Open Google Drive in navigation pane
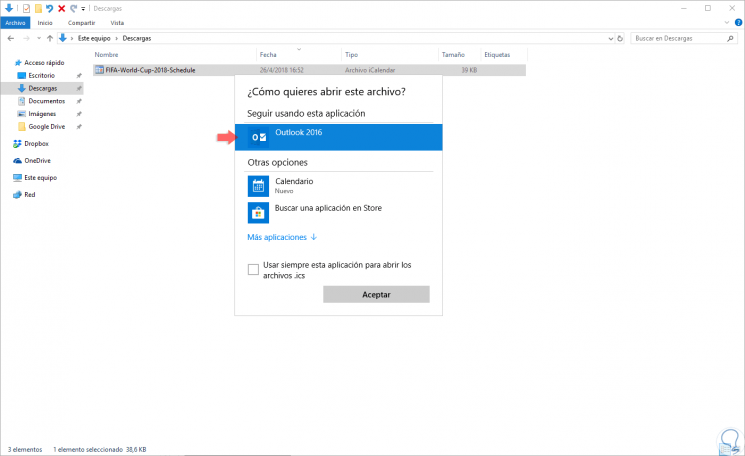 click(47, 127)
